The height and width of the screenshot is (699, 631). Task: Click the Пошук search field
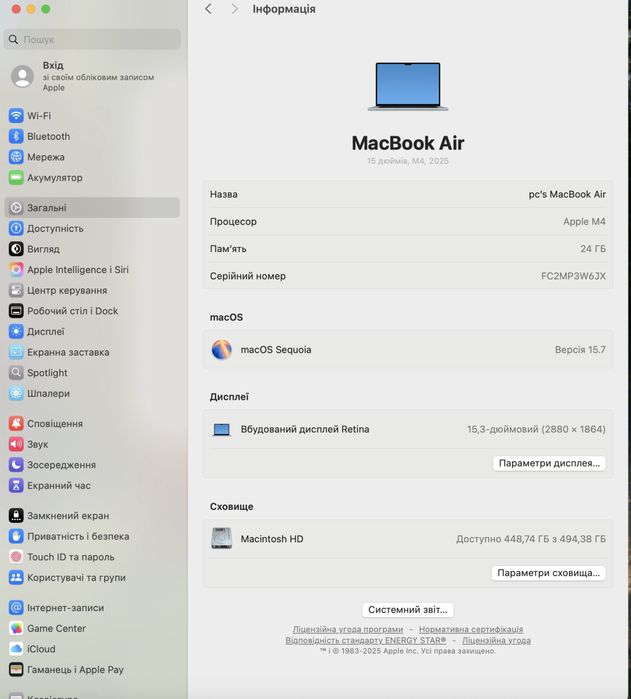click(x=92, y=39)
